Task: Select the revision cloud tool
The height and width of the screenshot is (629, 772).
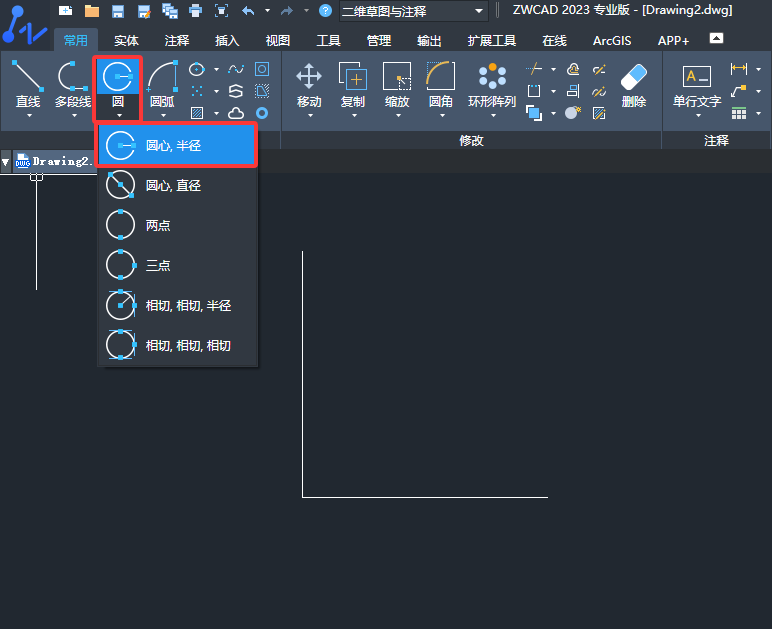Action: 236,113
